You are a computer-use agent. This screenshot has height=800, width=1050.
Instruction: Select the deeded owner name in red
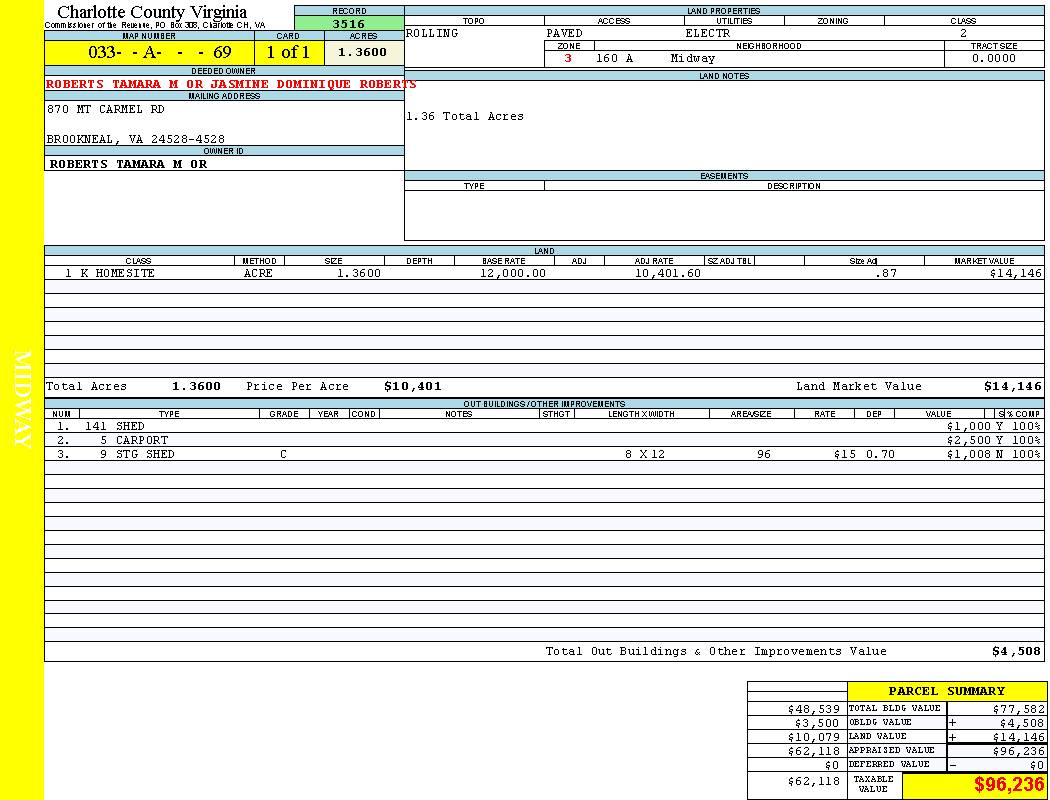231,84
